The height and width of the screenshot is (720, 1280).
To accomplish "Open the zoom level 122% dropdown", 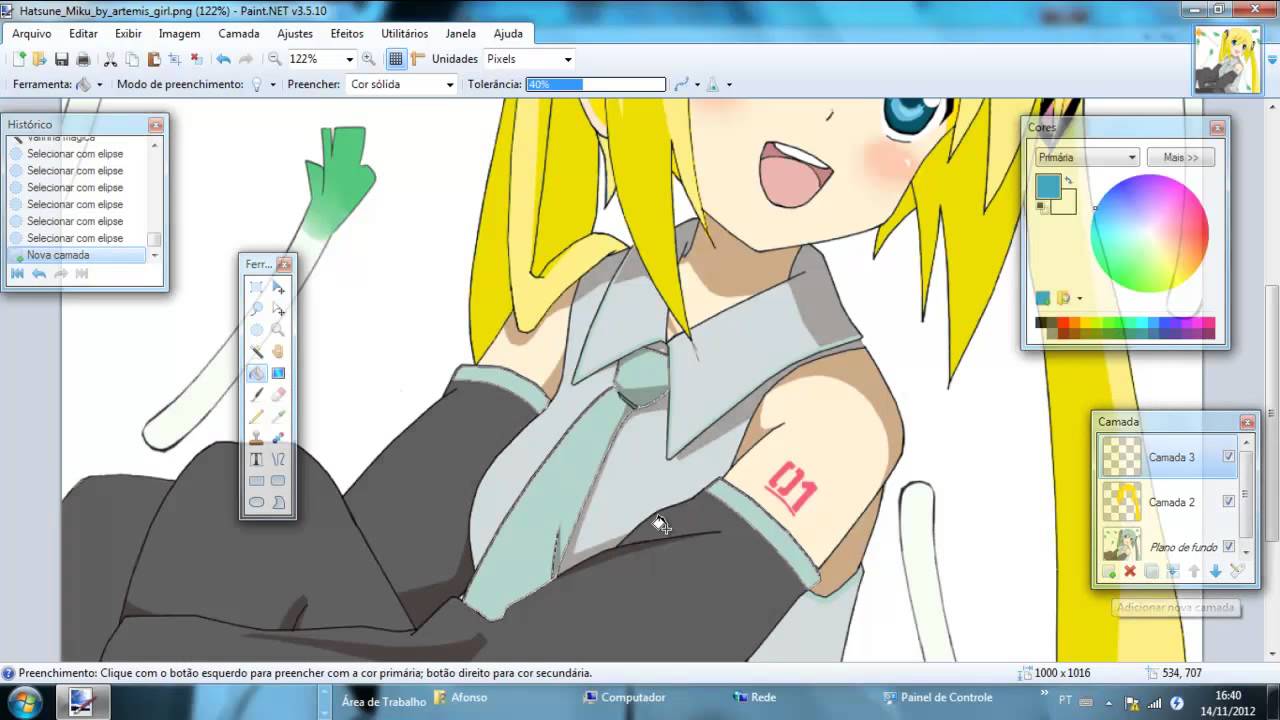I will (x=349, y=59).
